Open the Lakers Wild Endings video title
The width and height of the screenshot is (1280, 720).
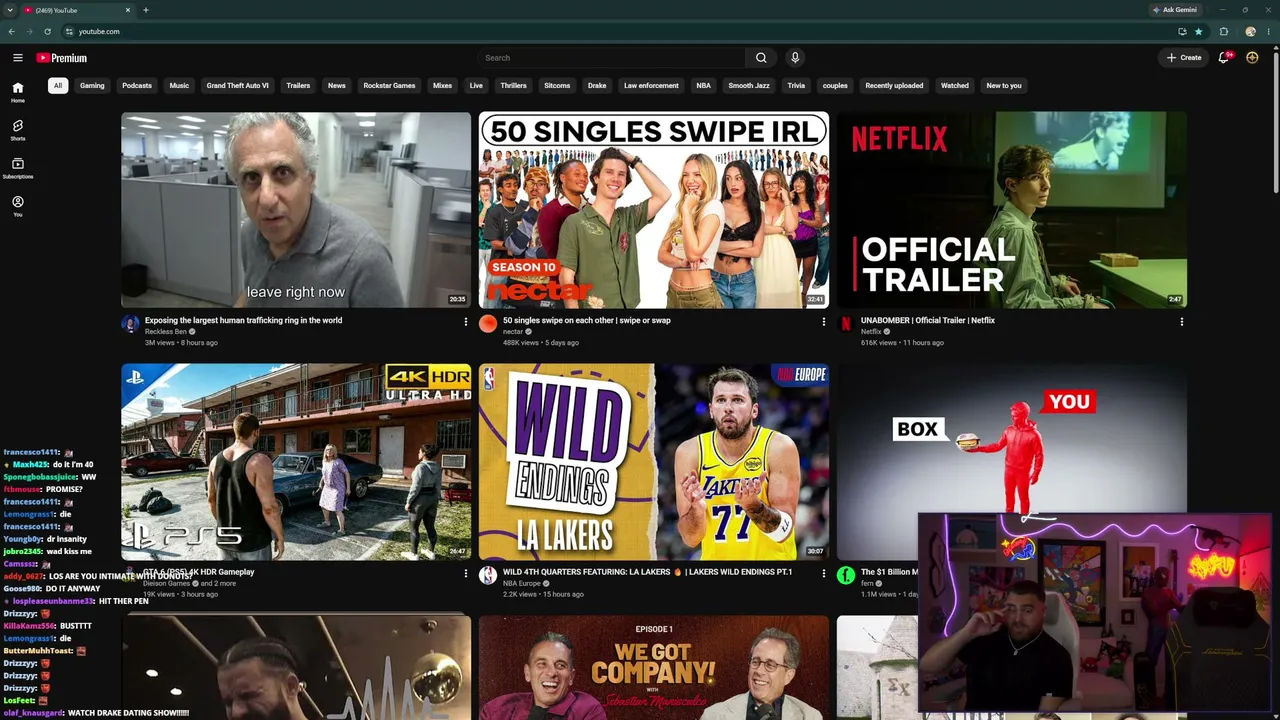click(x=647, y=572)
